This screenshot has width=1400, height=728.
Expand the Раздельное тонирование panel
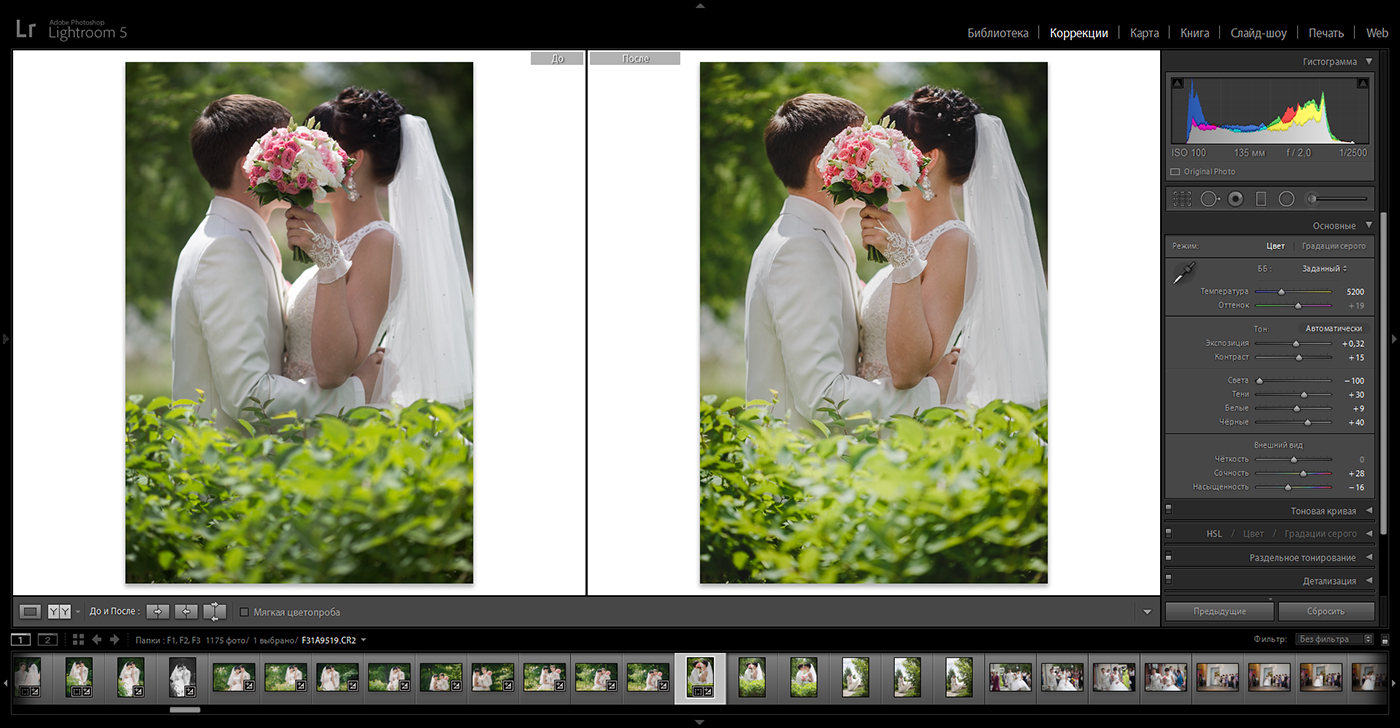(x=1369, y=558)
